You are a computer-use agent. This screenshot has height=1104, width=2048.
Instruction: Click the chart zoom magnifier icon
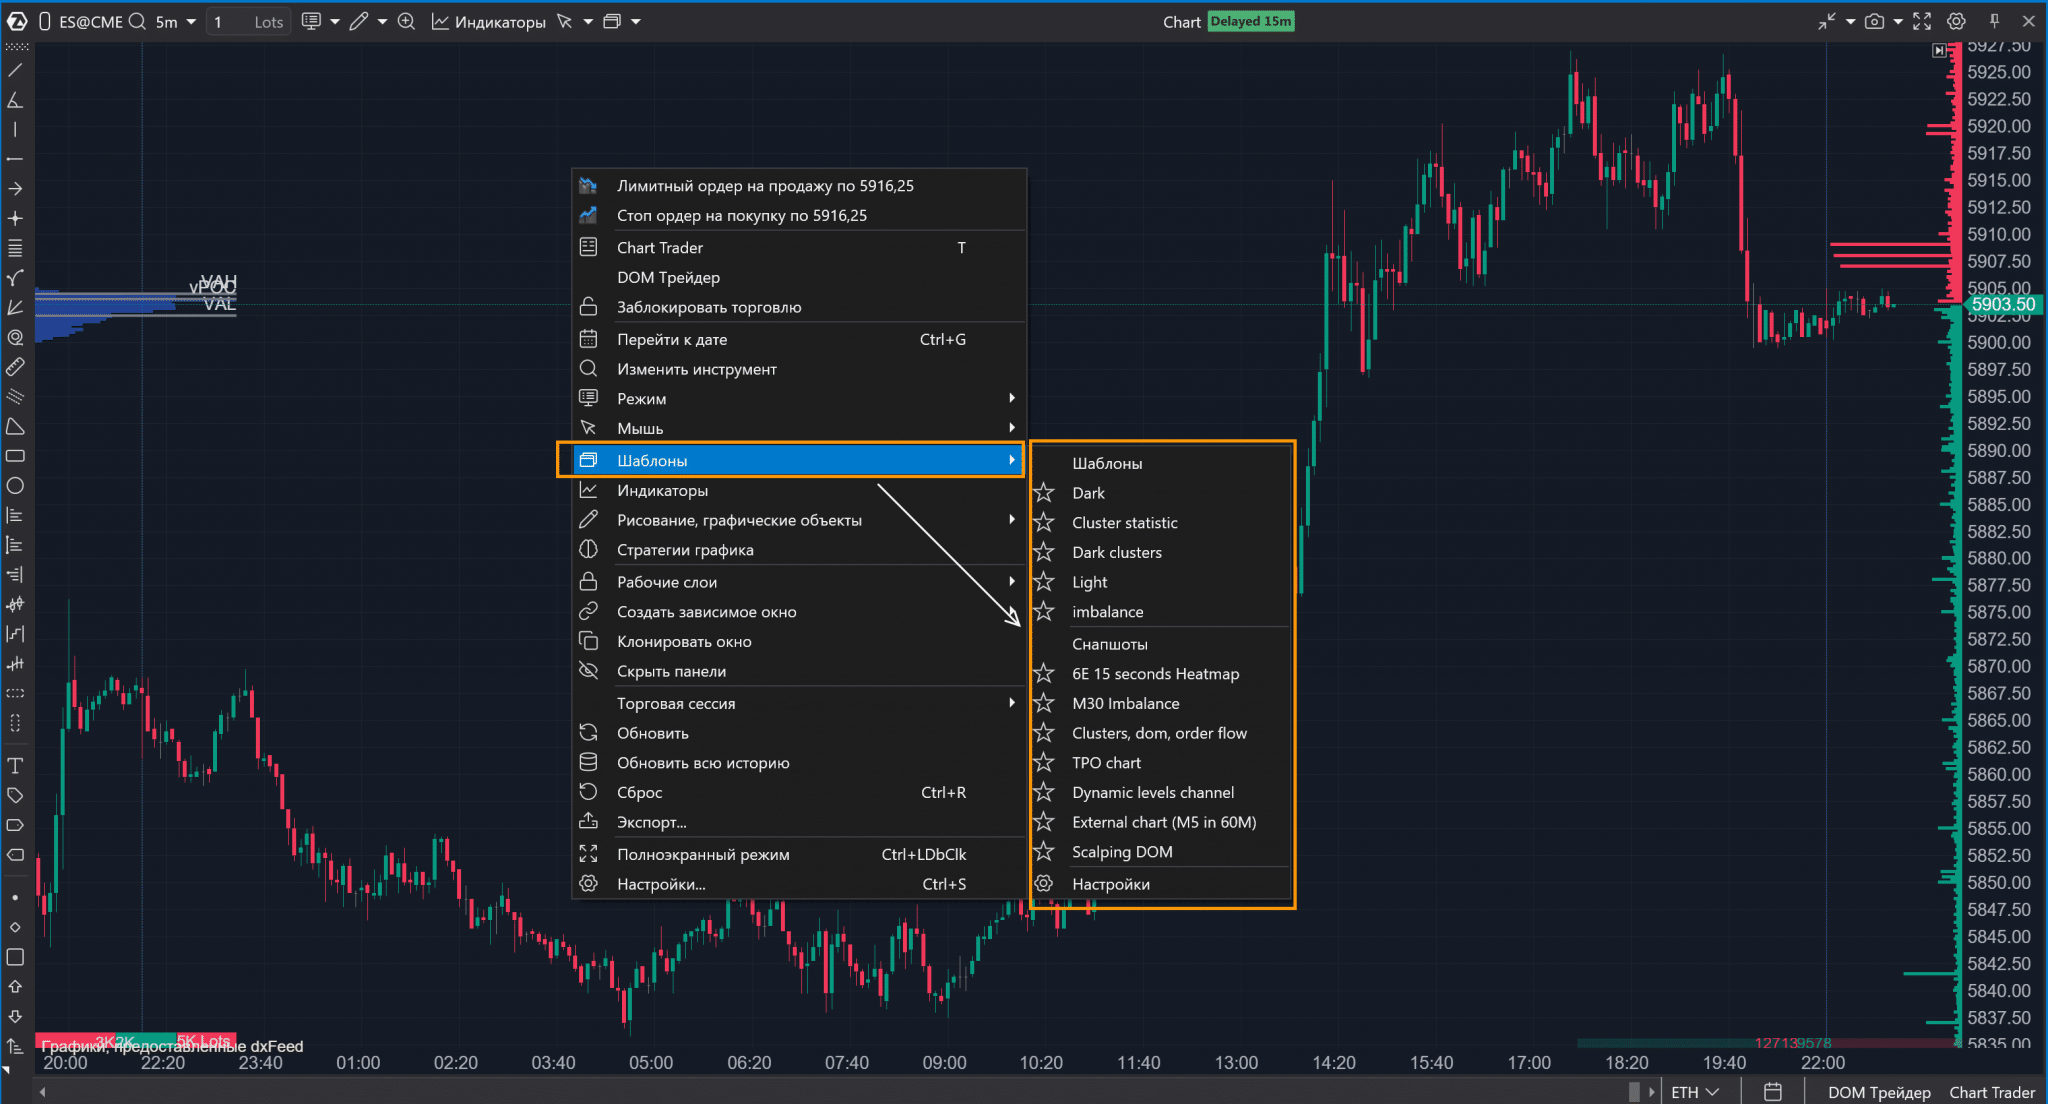[406, 21]
